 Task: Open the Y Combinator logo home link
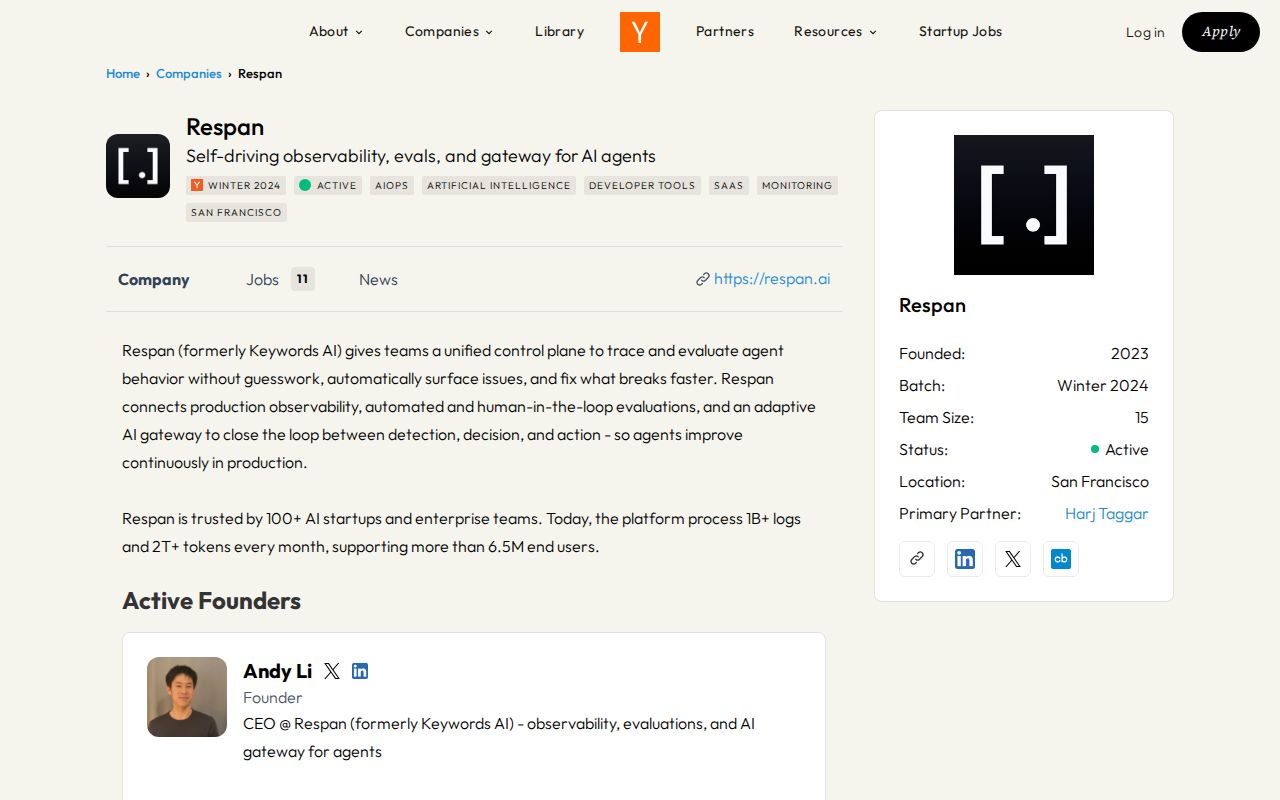(640, 32)
